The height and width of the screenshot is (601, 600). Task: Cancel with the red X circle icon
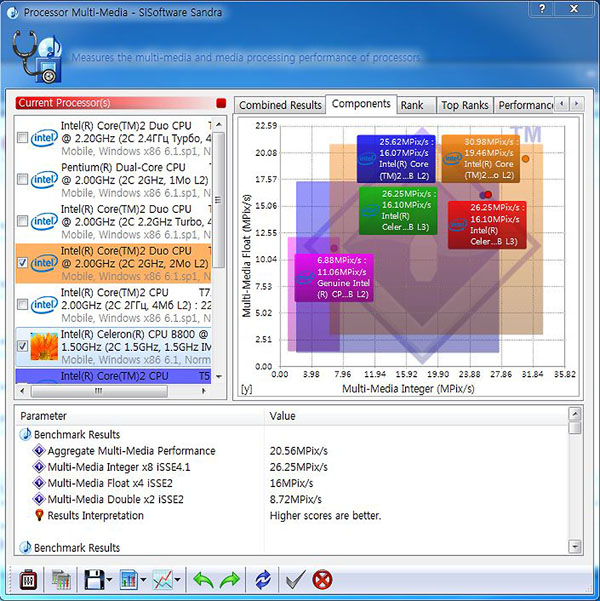pos(322,580)
